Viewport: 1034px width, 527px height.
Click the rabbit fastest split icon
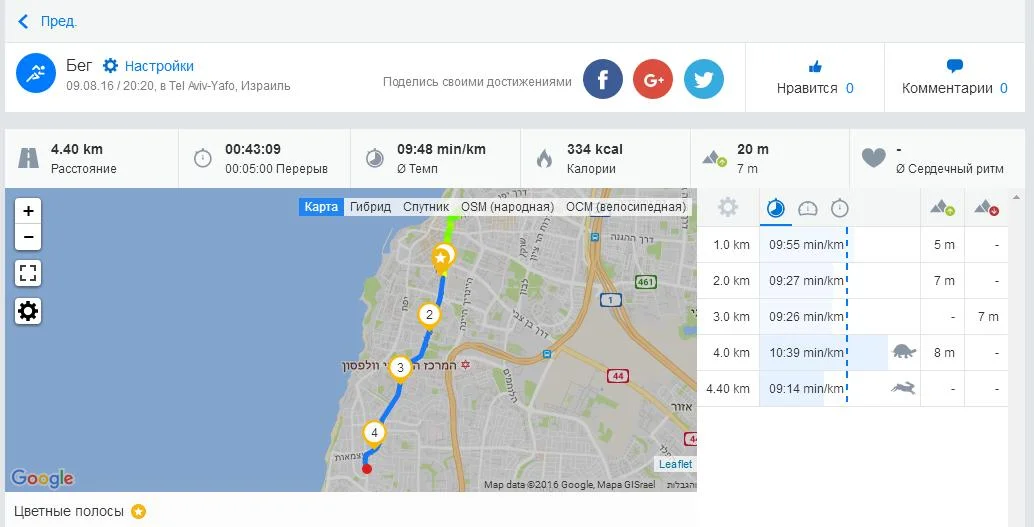(x=903, y=388)
